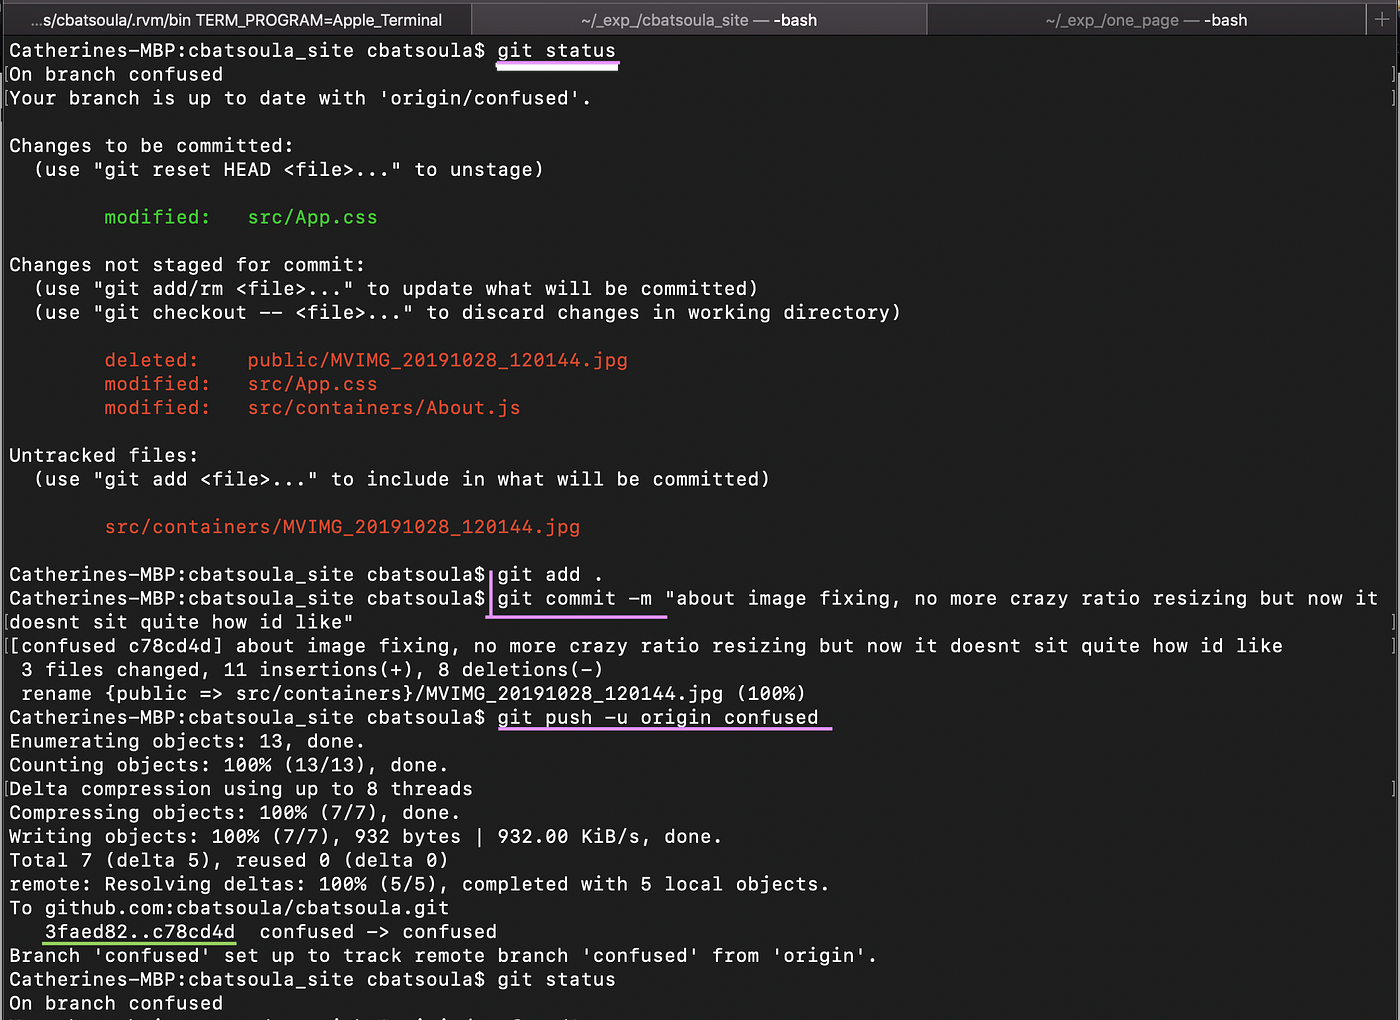Click 'git add <file>' hint under Untracked files

(402, 480)
